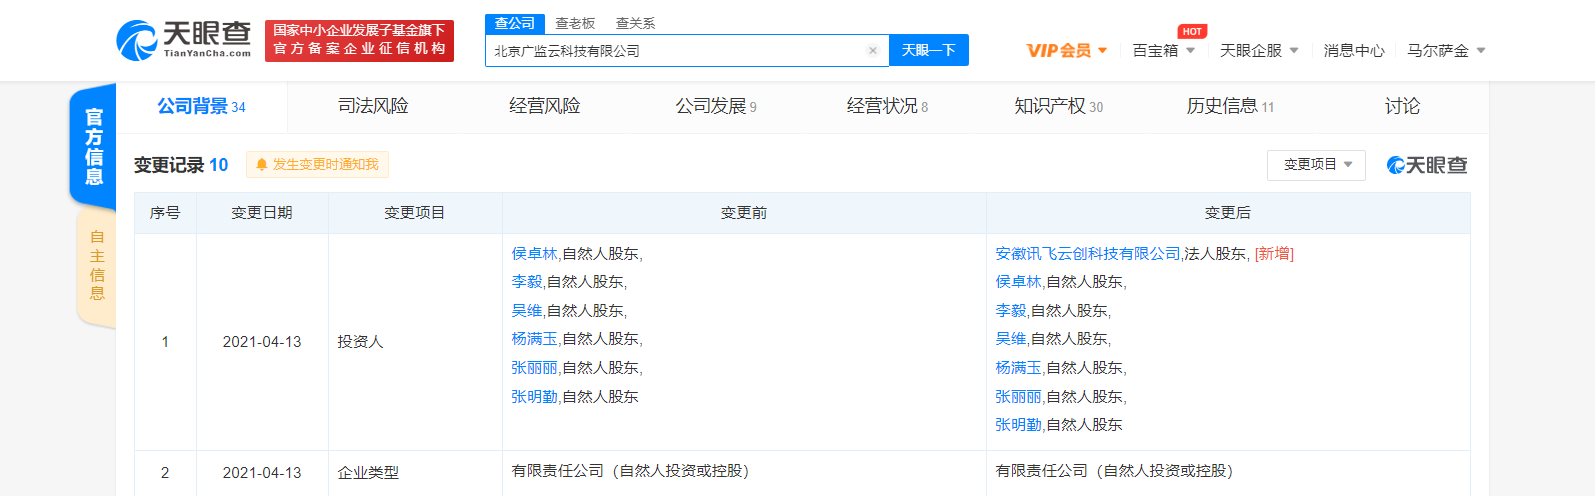Click the red government fund banner
Image resolution: width=1595 pixels, height=496 pixels.
(359, 41)
